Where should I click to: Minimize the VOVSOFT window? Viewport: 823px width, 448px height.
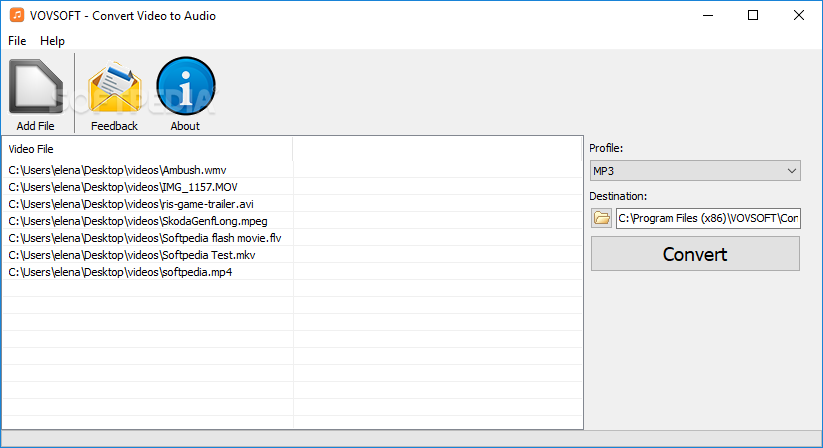click(708, 15)
